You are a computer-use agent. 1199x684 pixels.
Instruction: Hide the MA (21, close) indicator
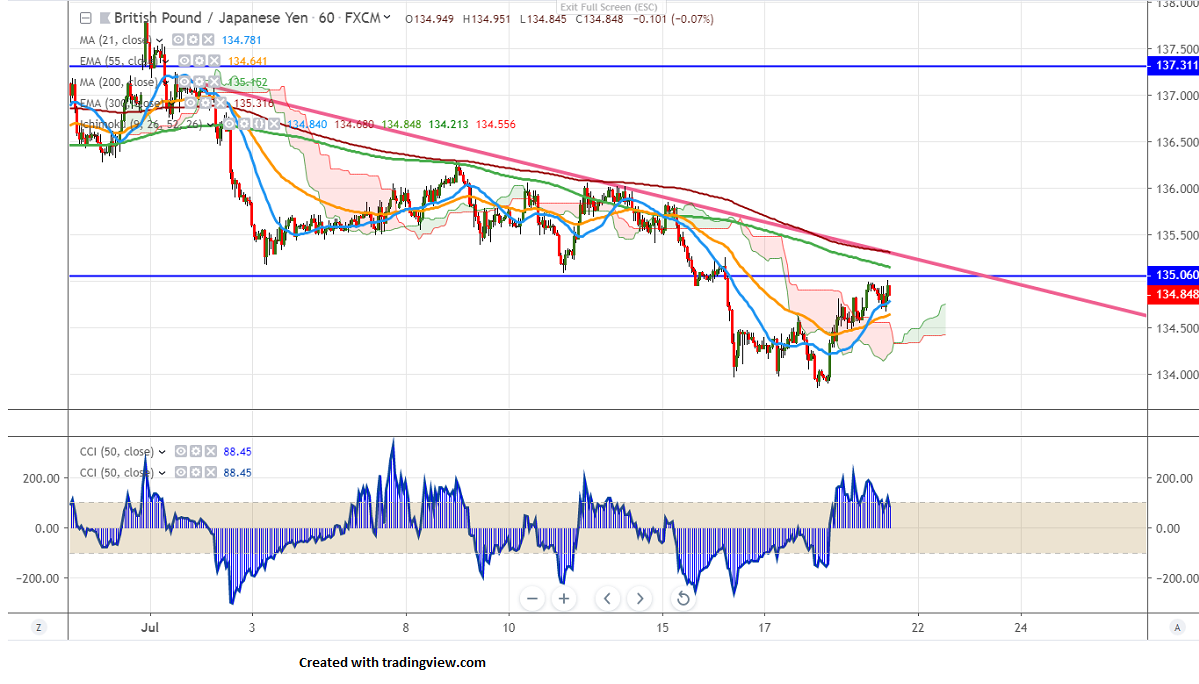pos(177,40)
